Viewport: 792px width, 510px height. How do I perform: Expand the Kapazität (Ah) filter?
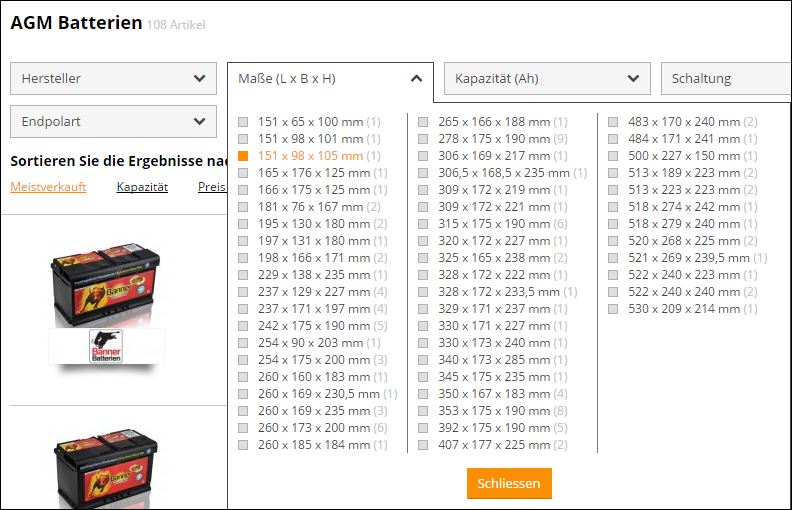click(x=547, y=78)
